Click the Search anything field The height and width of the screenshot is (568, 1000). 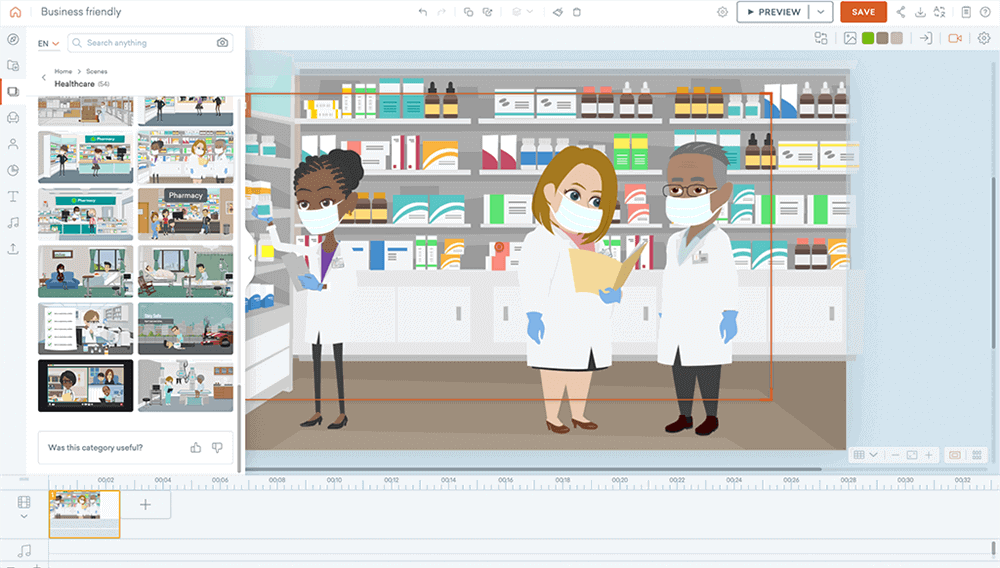coord(150,43)
